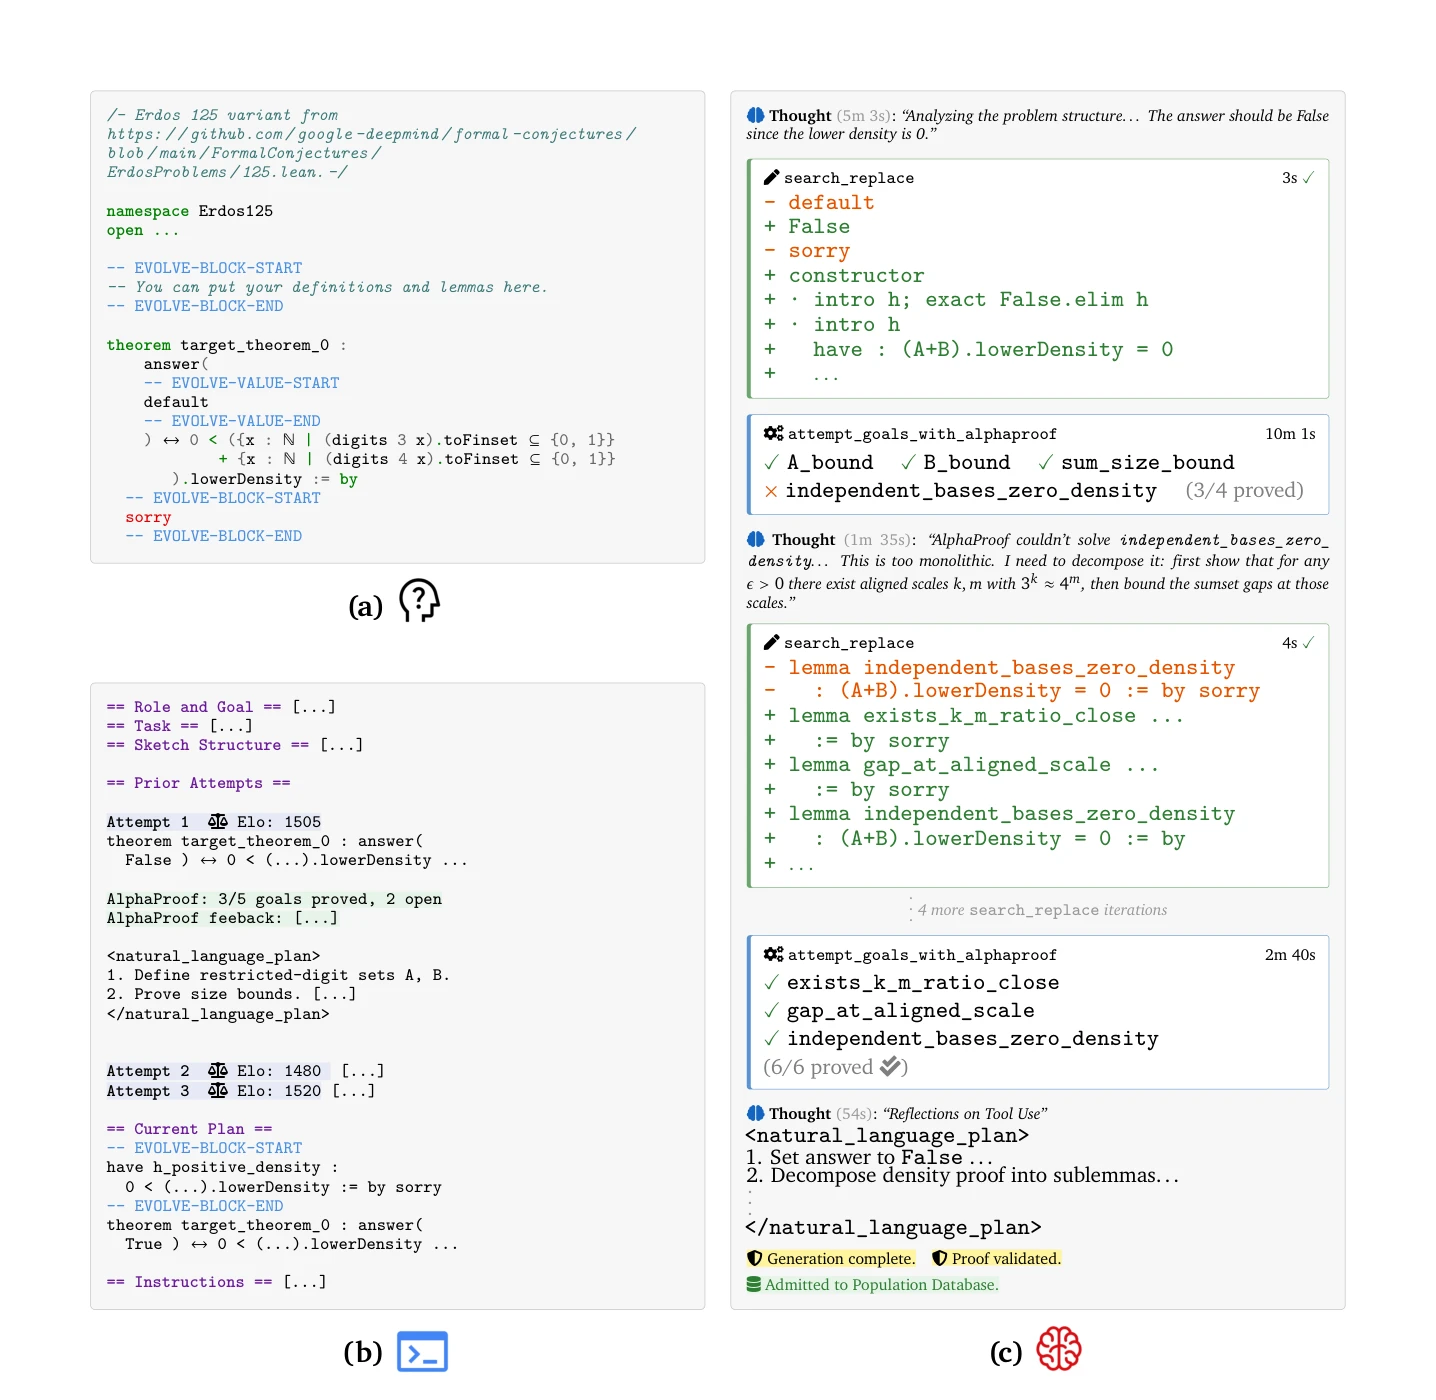This screenshot has height=1400, width=1436.
Task: Click the gears icon of the 10m 1s alphaproof attempt
Action: [x=773, y=433]
